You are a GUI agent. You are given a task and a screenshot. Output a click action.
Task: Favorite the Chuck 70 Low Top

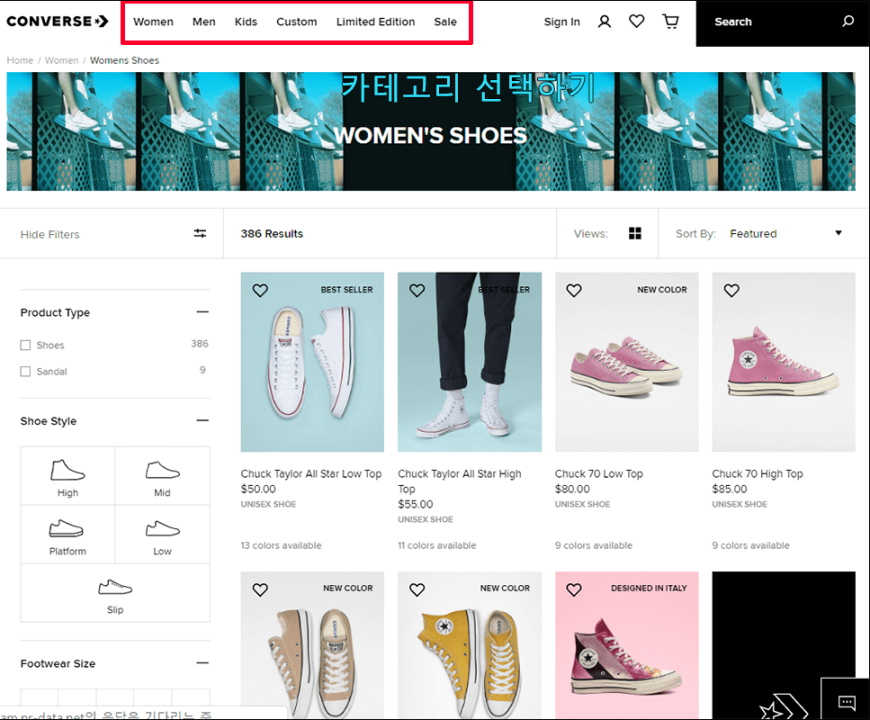[574, 290]
